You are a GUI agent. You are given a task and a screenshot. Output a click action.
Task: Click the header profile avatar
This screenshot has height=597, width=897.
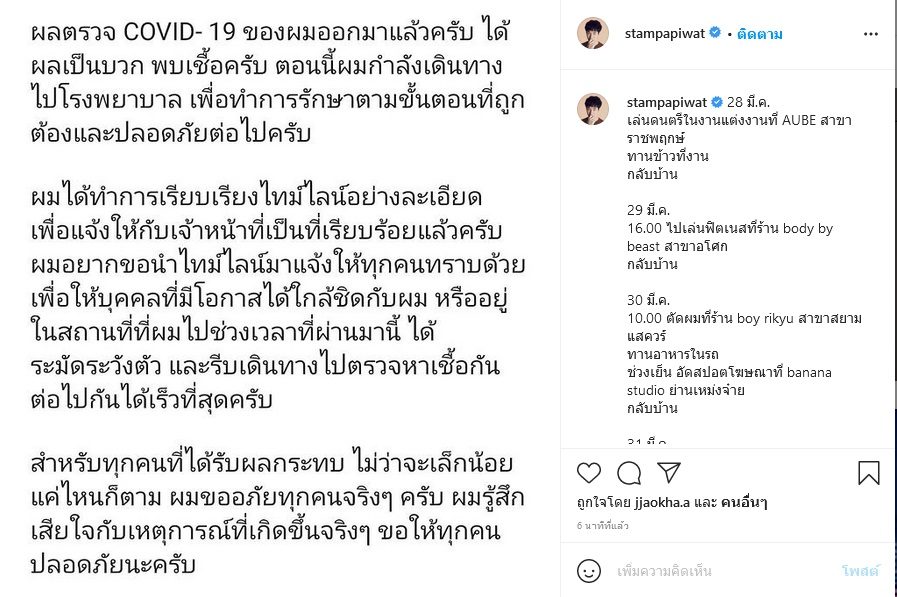coord(593,33)
